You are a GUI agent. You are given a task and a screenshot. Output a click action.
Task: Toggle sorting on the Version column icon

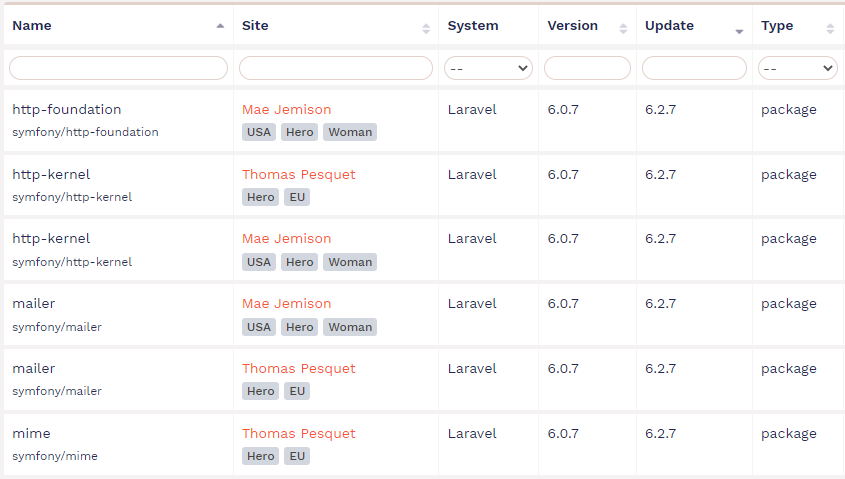click(x=623, y=29)
